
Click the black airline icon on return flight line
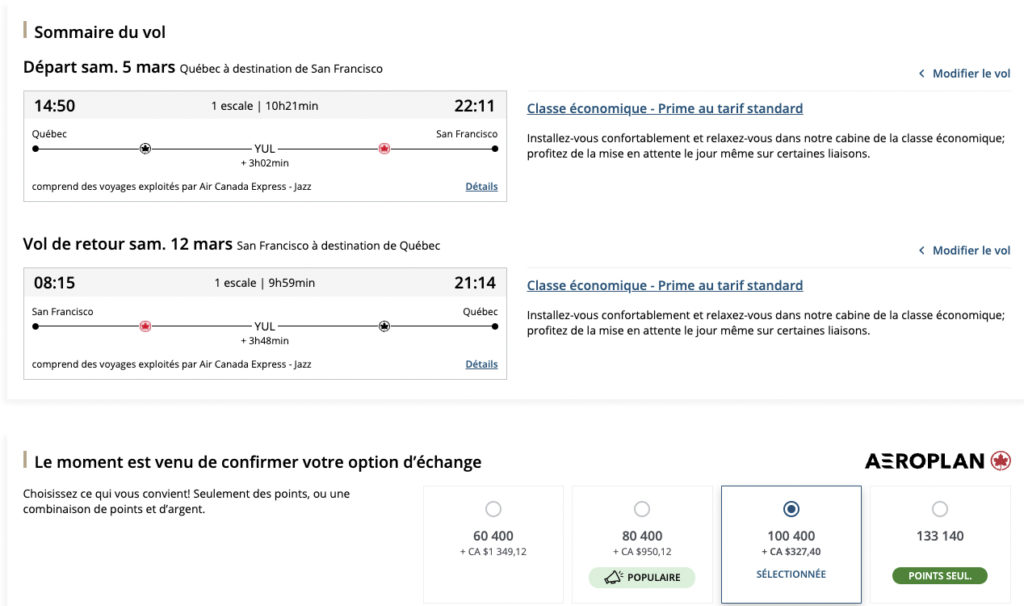pyautogui.click(x=384, y=326)
